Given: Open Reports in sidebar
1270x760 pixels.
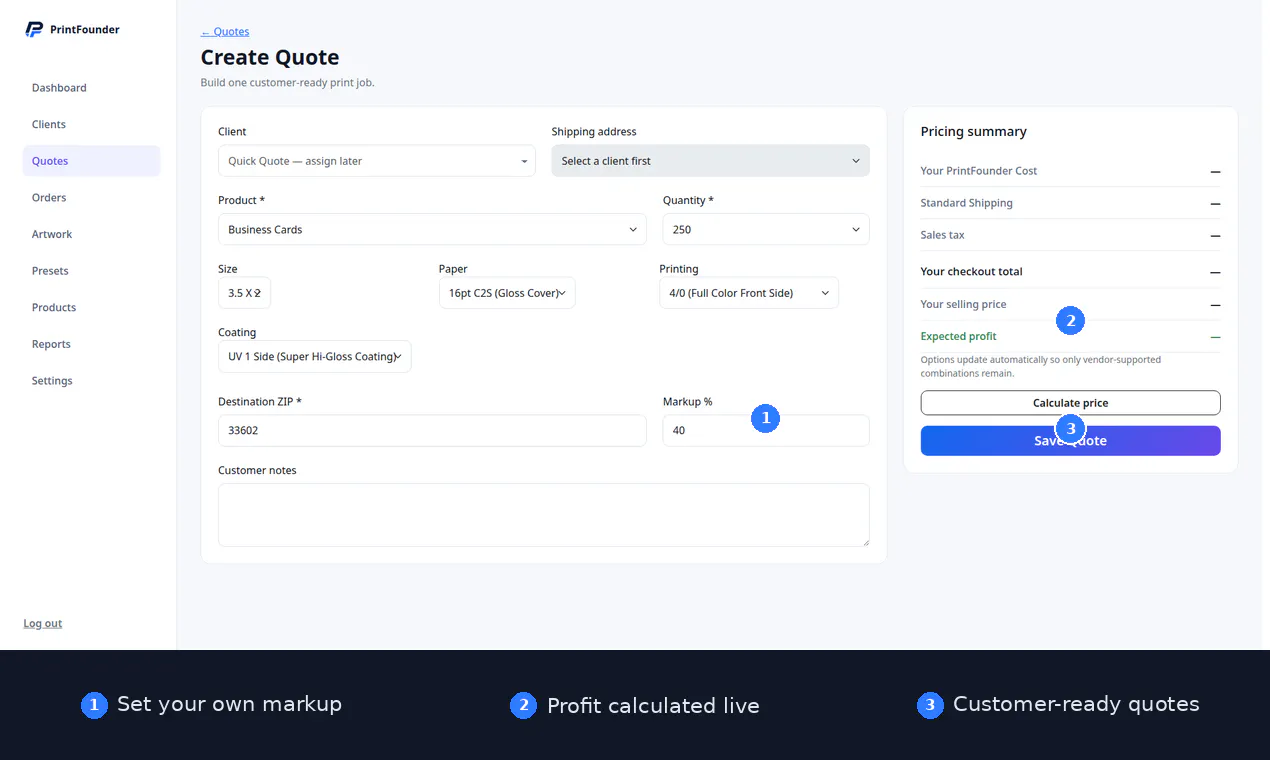Looking at the screenshot, I should click(51, 345).
